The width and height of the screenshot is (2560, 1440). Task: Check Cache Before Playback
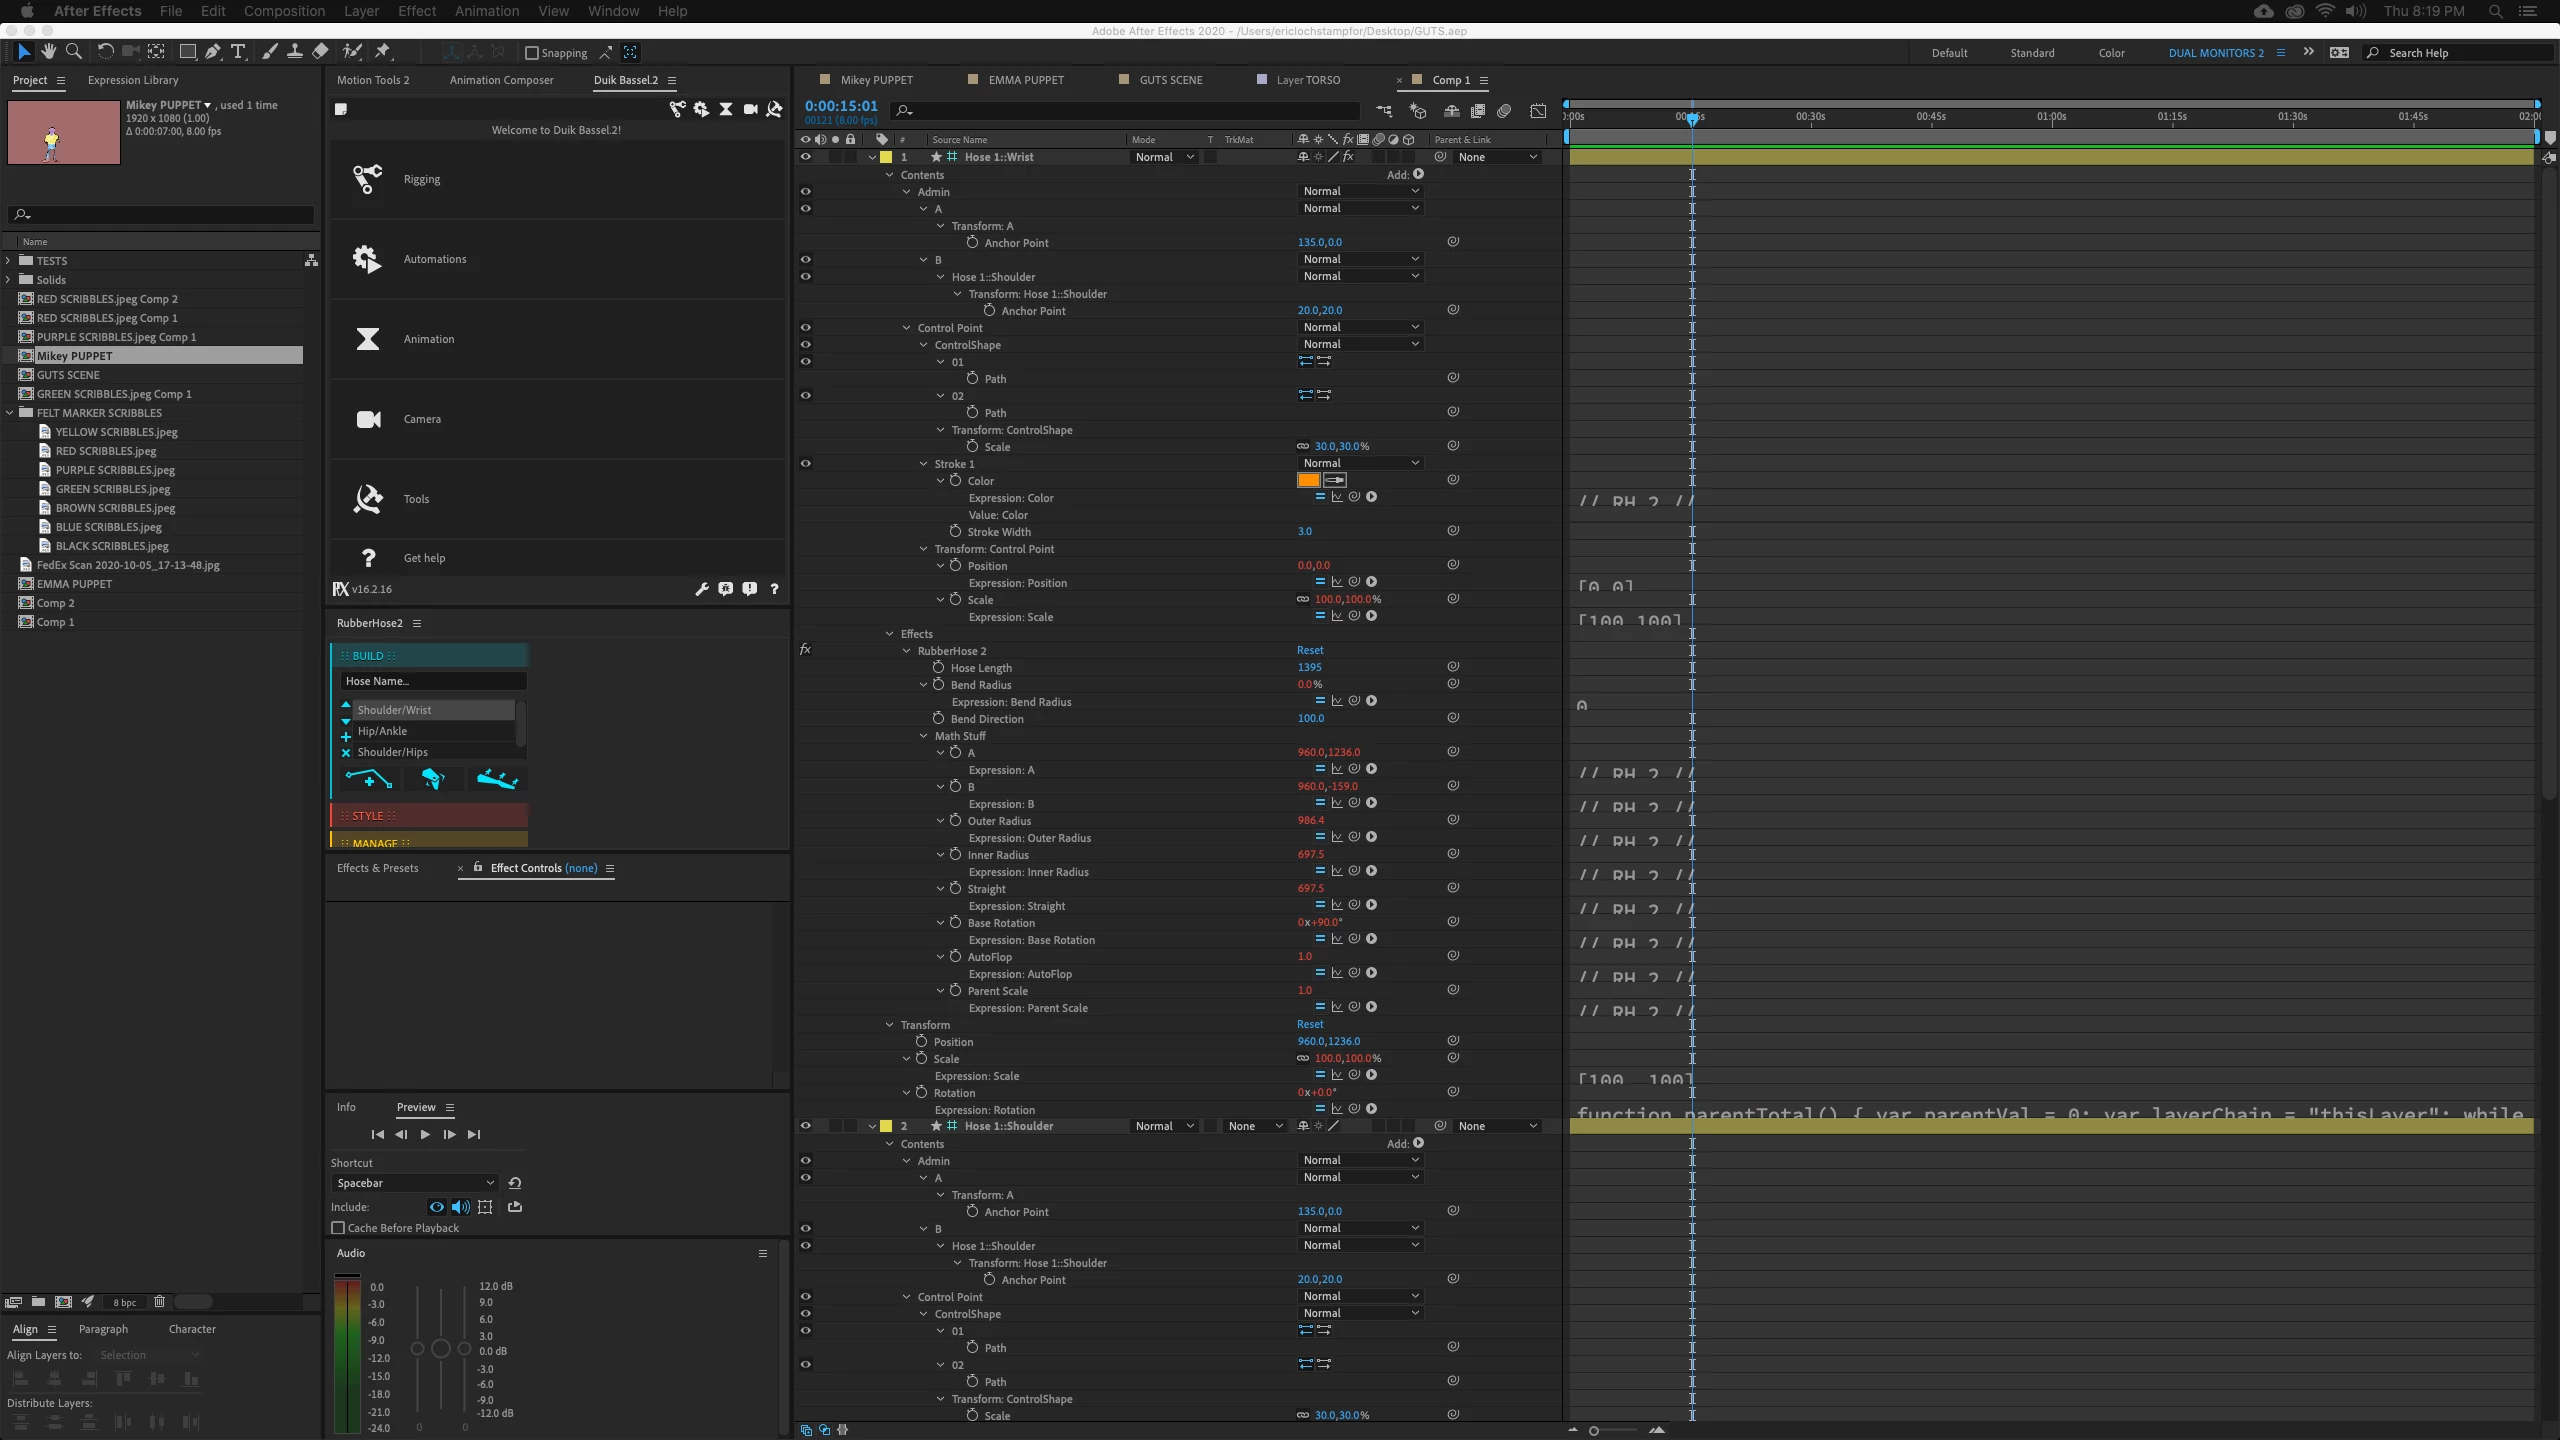click(x=338, y=1228)
